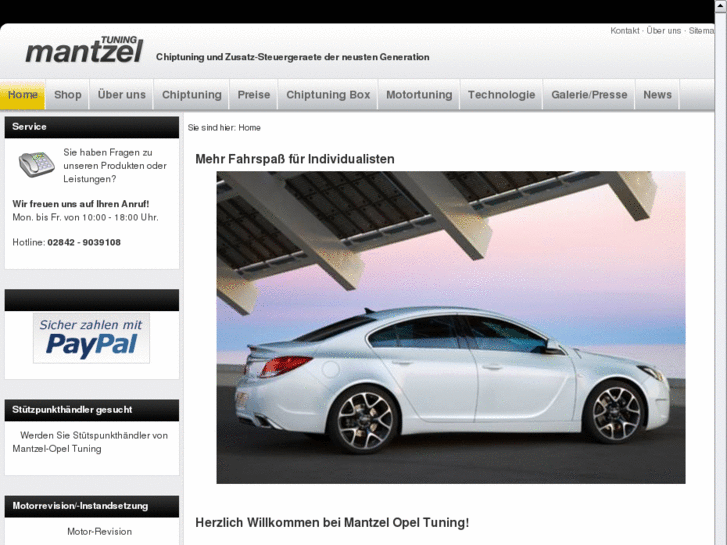
Task: Click the Werden Sie Stütspunkthändler text
Action: 90,442
